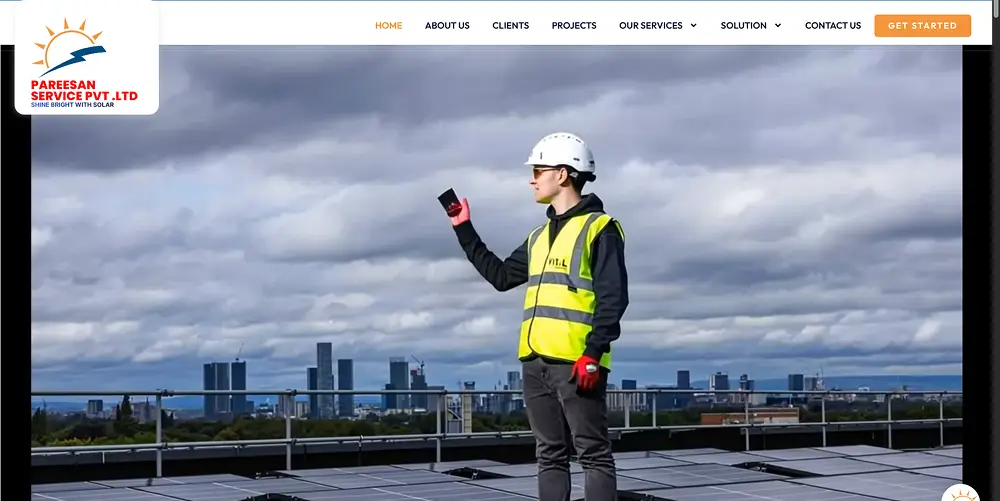Navigate to the Clients section

pos(510,26)
